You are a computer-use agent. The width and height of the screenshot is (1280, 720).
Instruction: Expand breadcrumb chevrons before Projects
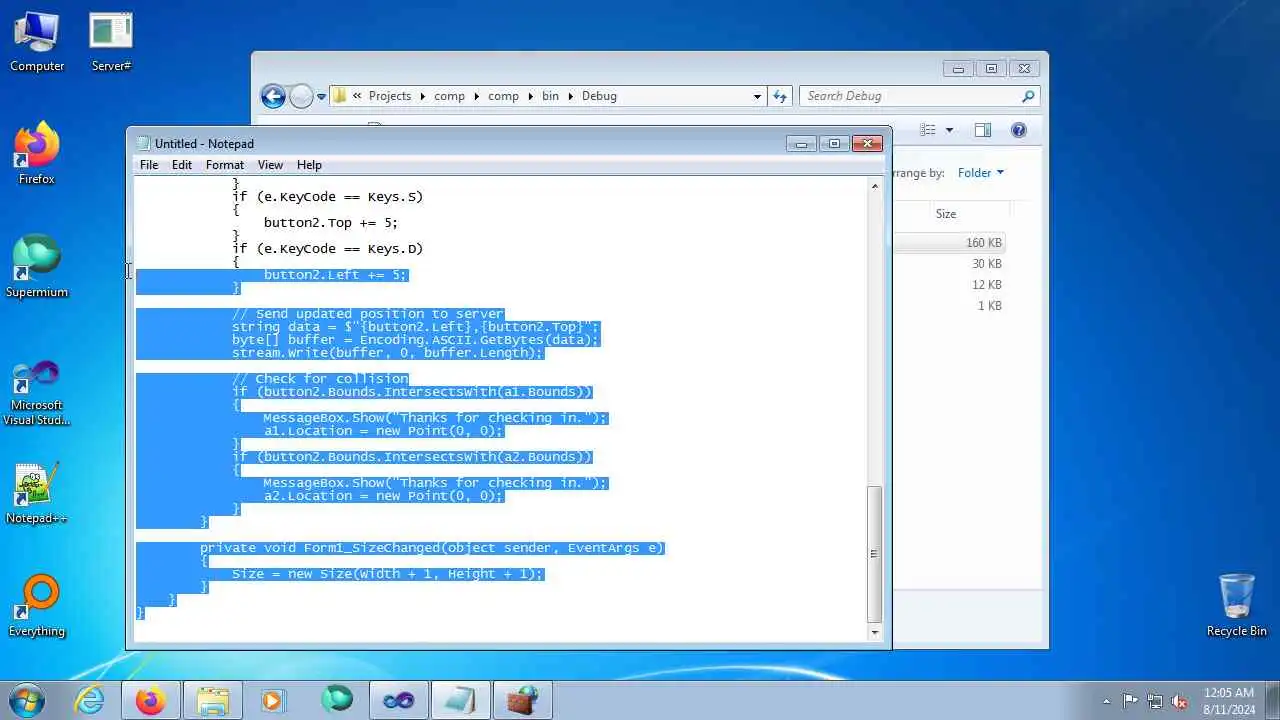pyautogui.click(x=357, y=96)
